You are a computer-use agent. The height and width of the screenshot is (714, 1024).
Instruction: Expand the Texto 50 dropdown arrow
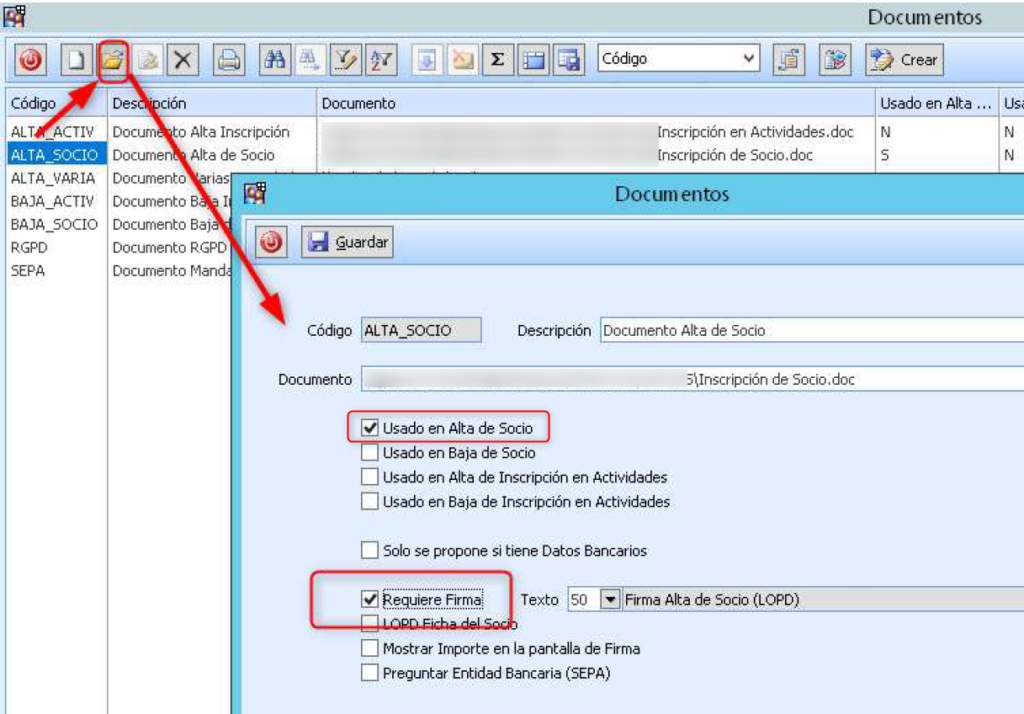[x=610, y=600]
